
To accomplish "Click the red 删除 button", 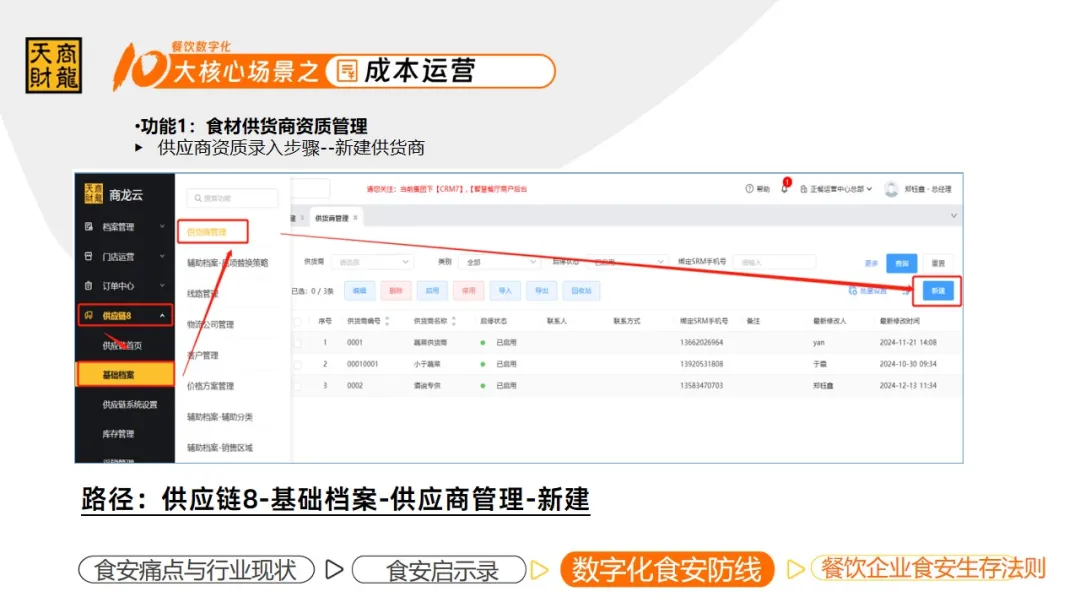I will (x=396, y=291).
